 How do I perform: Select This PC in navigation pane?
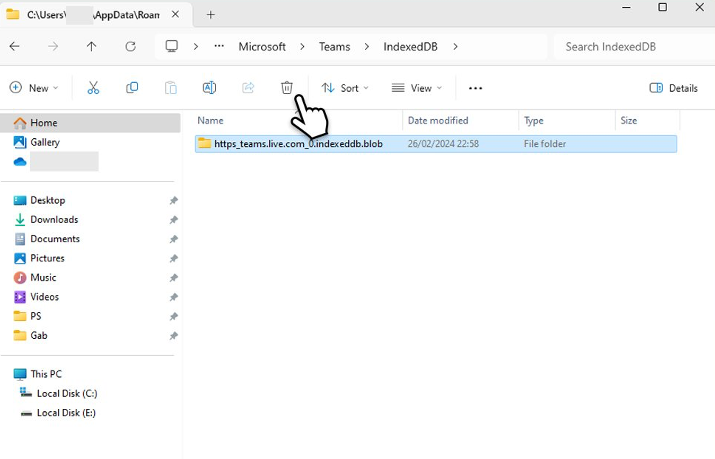[x=46, y=374]
